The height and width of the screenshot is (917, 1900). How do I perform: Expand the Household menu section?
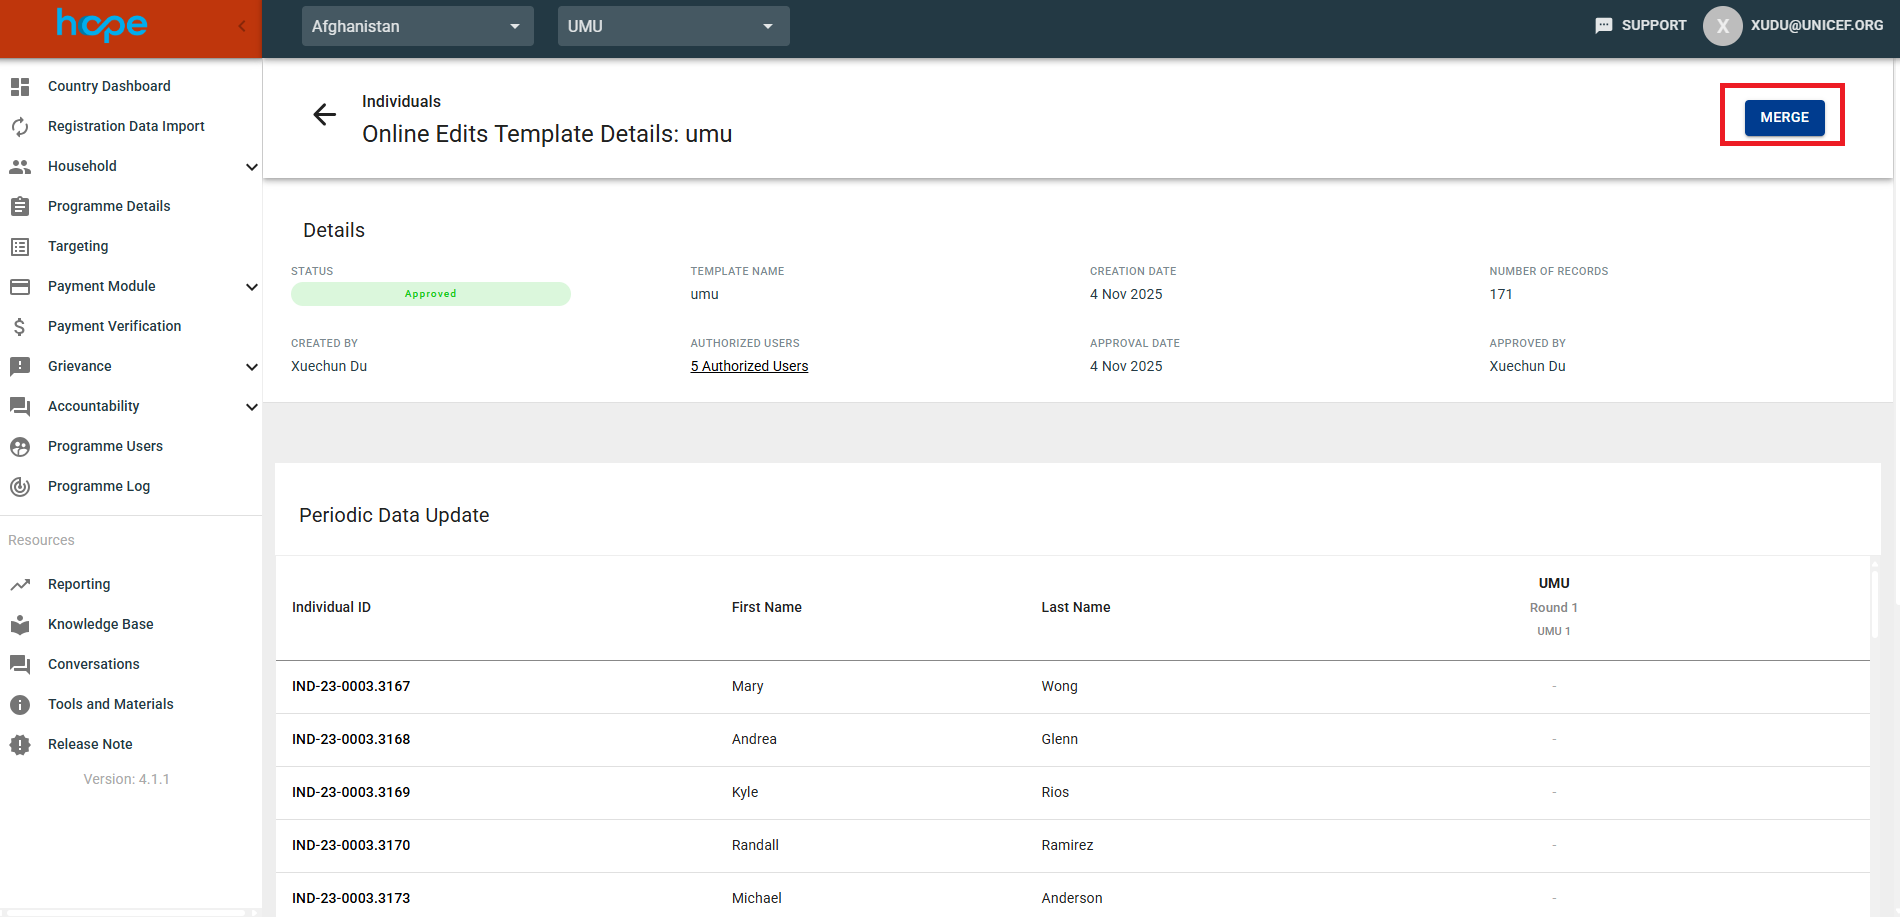[x=251, y=167]
